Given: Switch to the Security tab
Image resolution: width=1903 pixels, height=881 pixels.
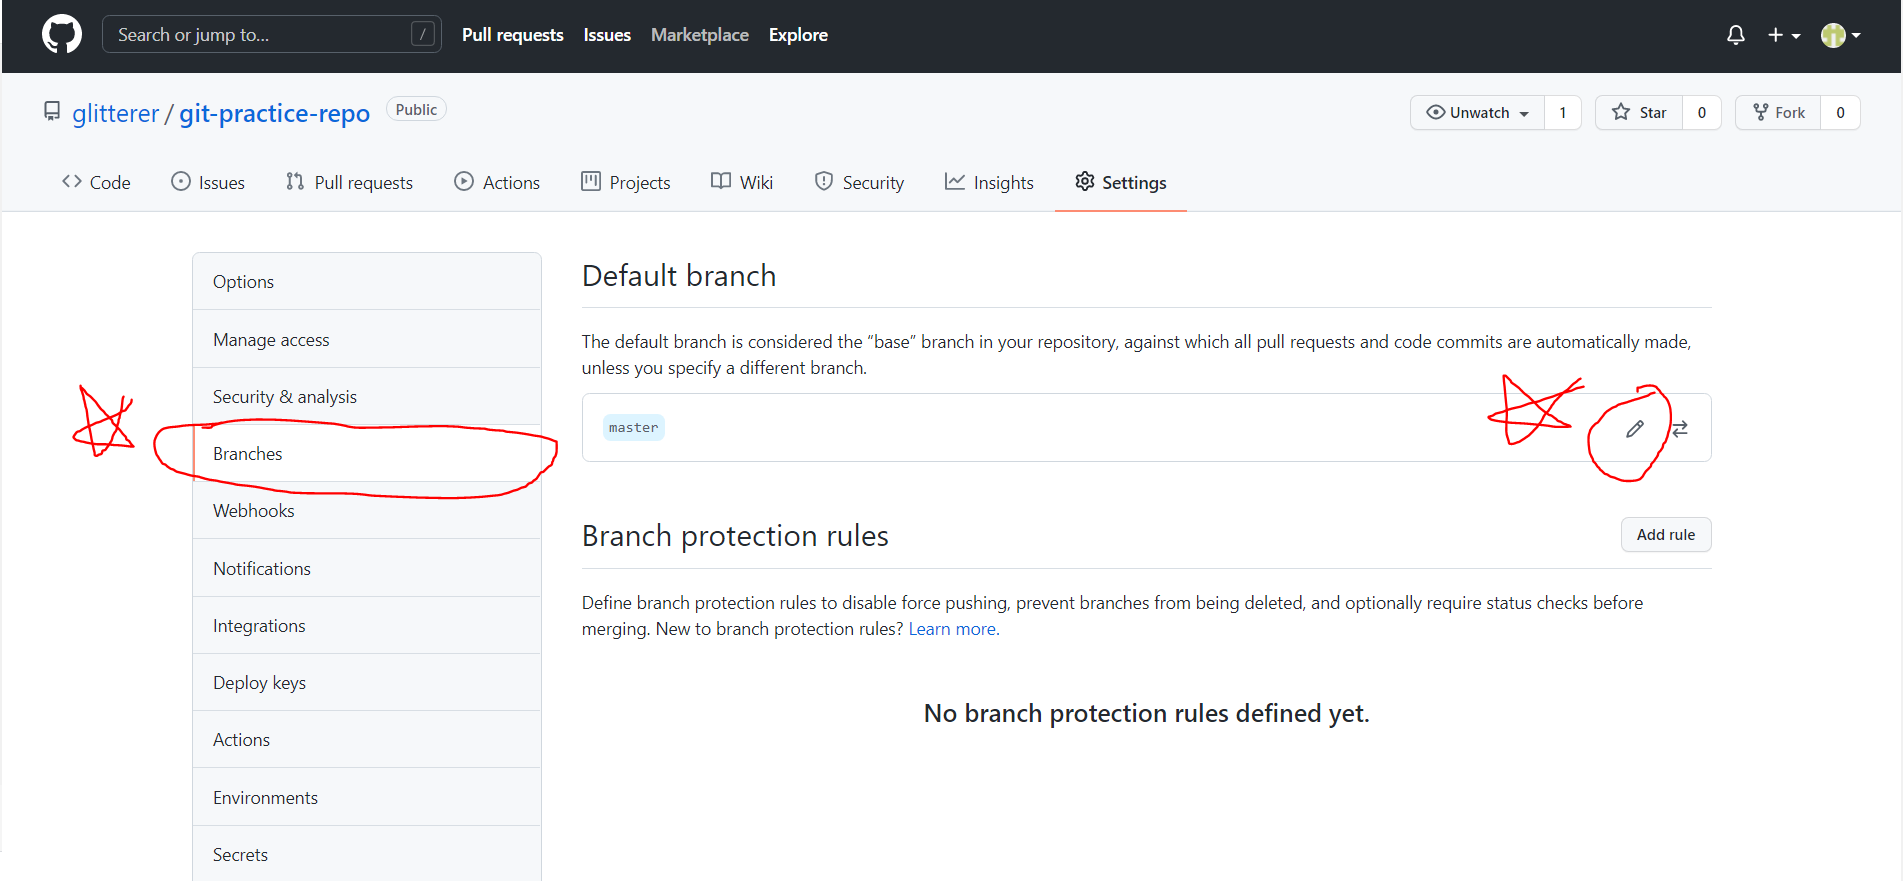Looking at the screenshot, I should (x=859, y=182).
